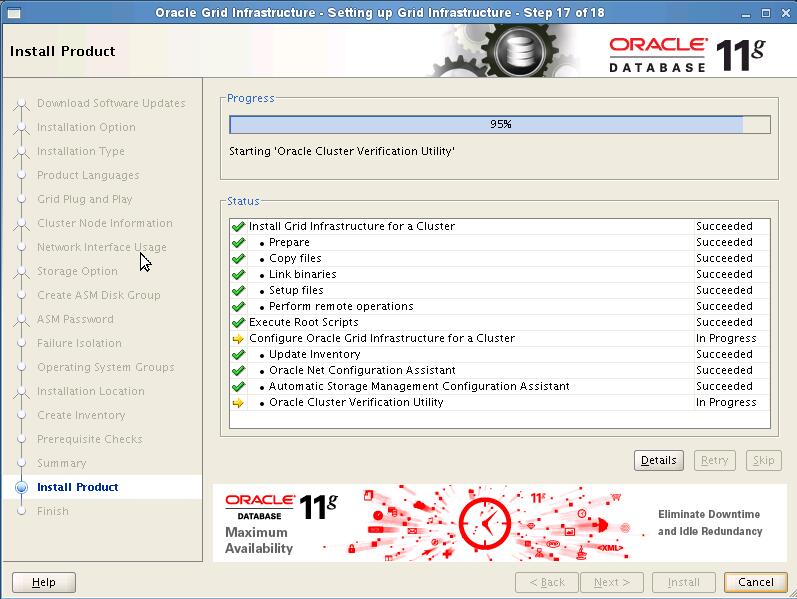This screenshot has width=797, height=599.
Task: Cancel the Grid Infrastructure installation
Action: [x=756, y=582]
